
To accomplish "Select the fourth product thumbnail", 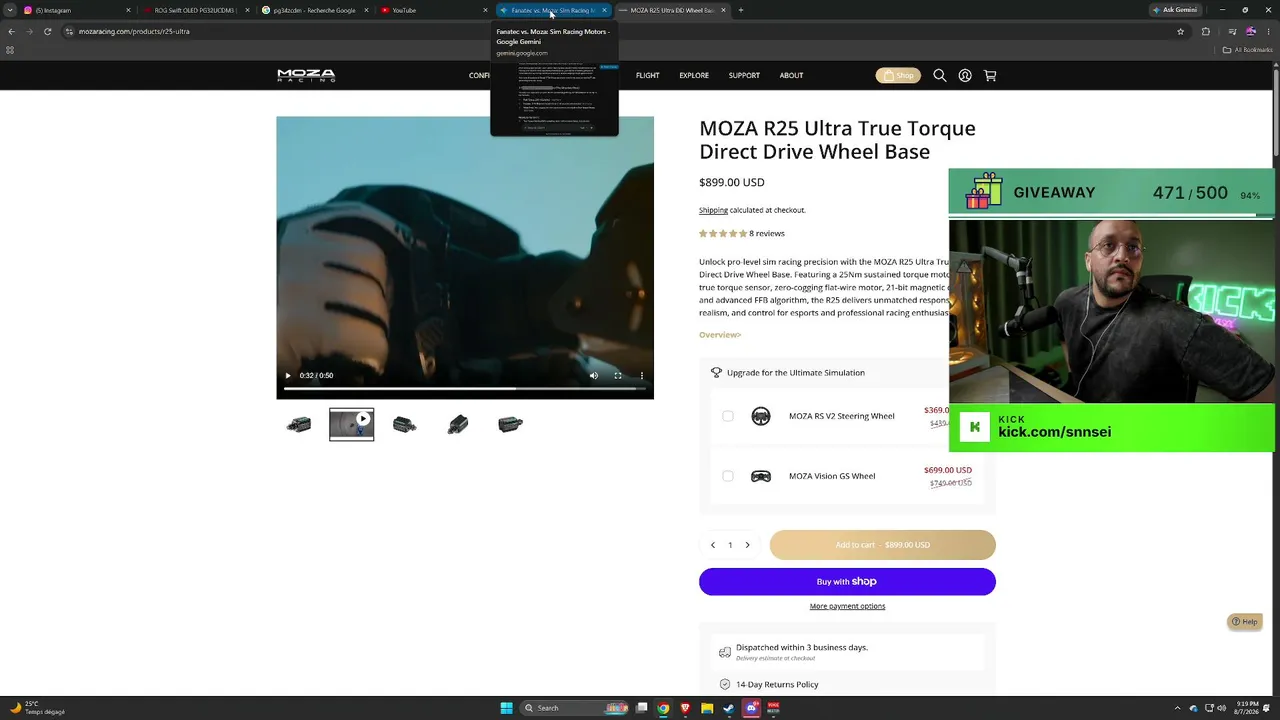I will [458, 425].
